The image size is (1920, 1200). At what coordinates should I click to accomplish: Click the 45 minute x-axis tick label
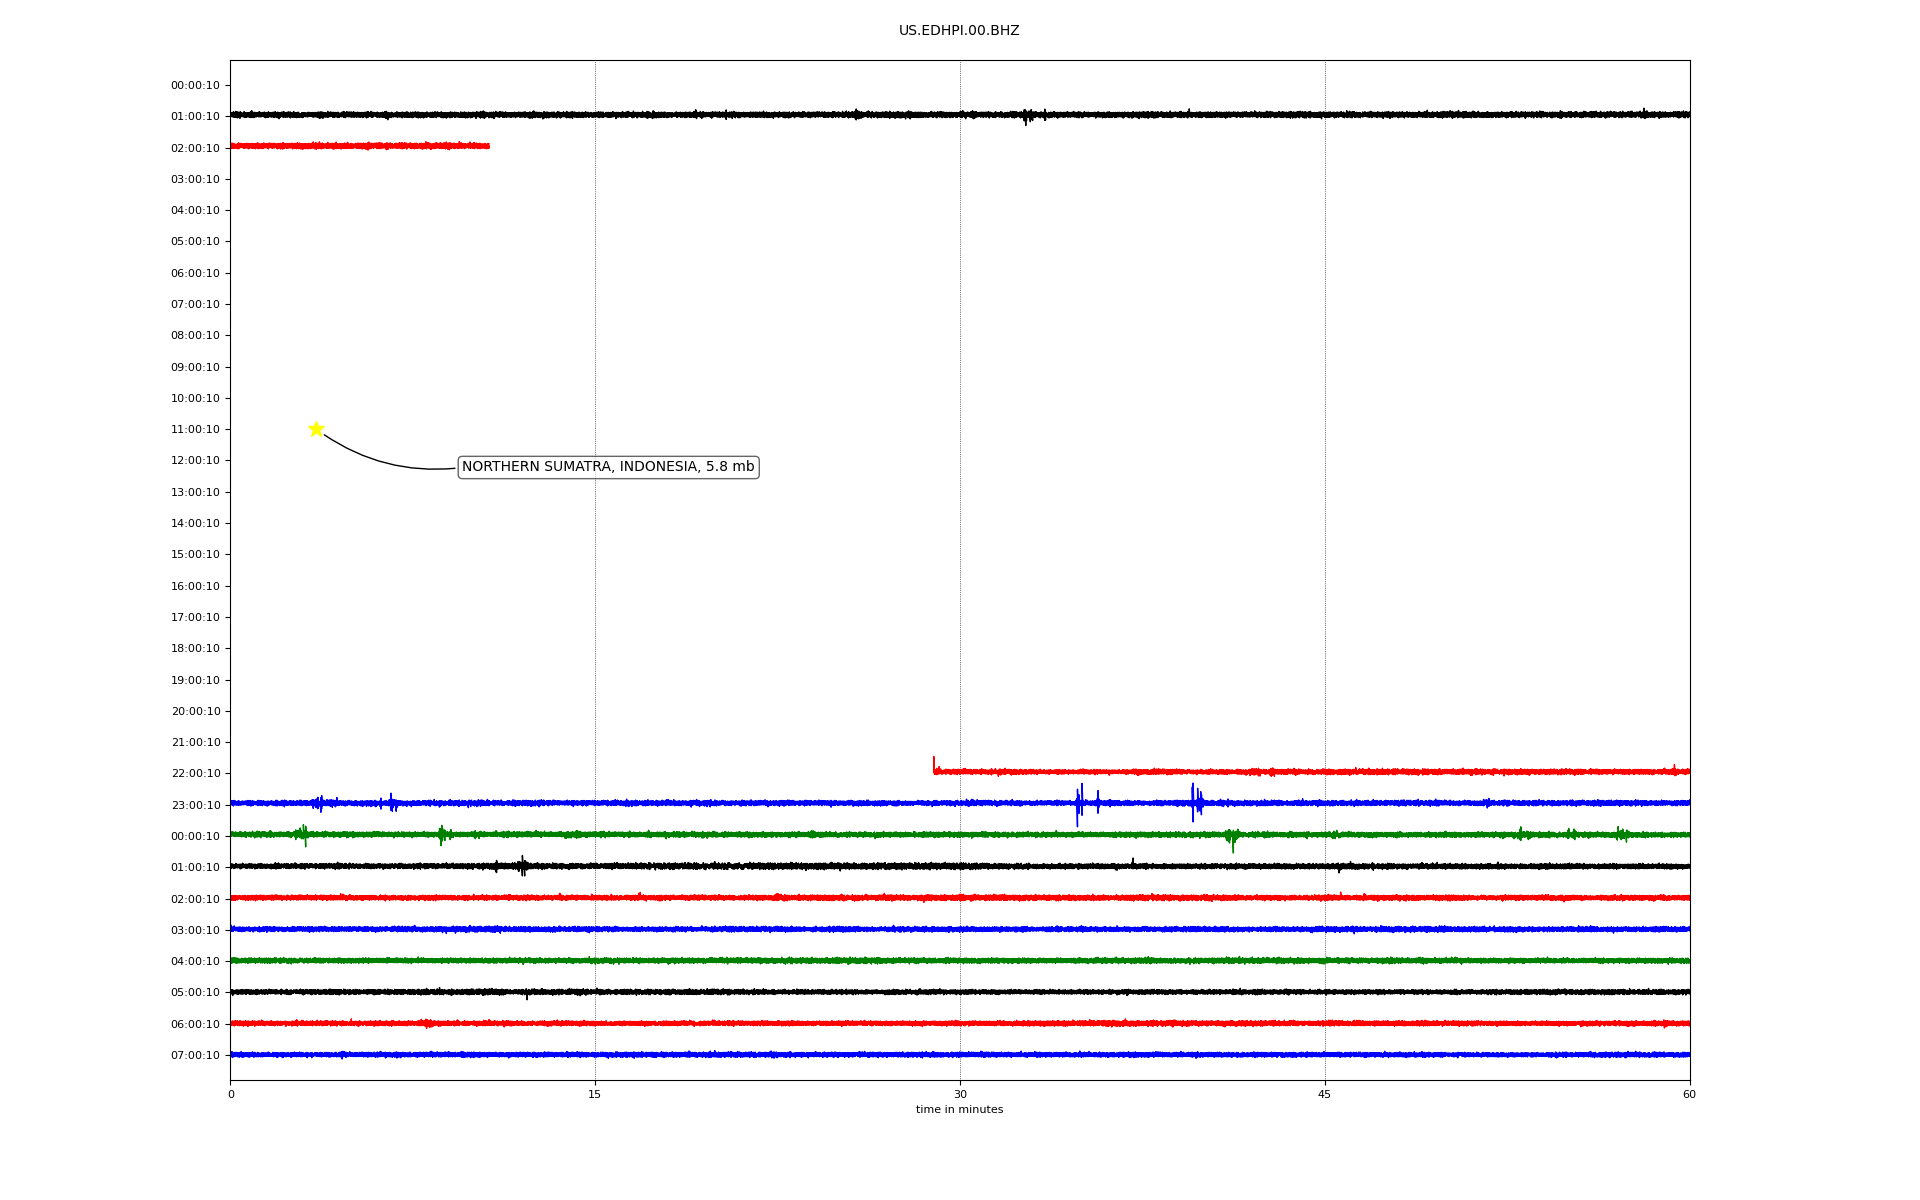click(x=1325, y=1094)
